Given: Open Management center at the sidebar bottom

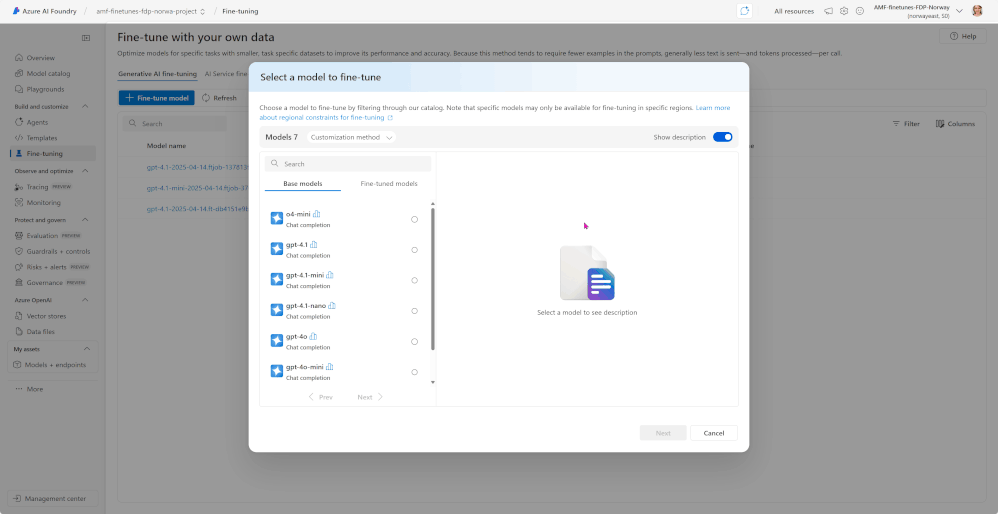Looking at the screenshot, I should point(53,499).
